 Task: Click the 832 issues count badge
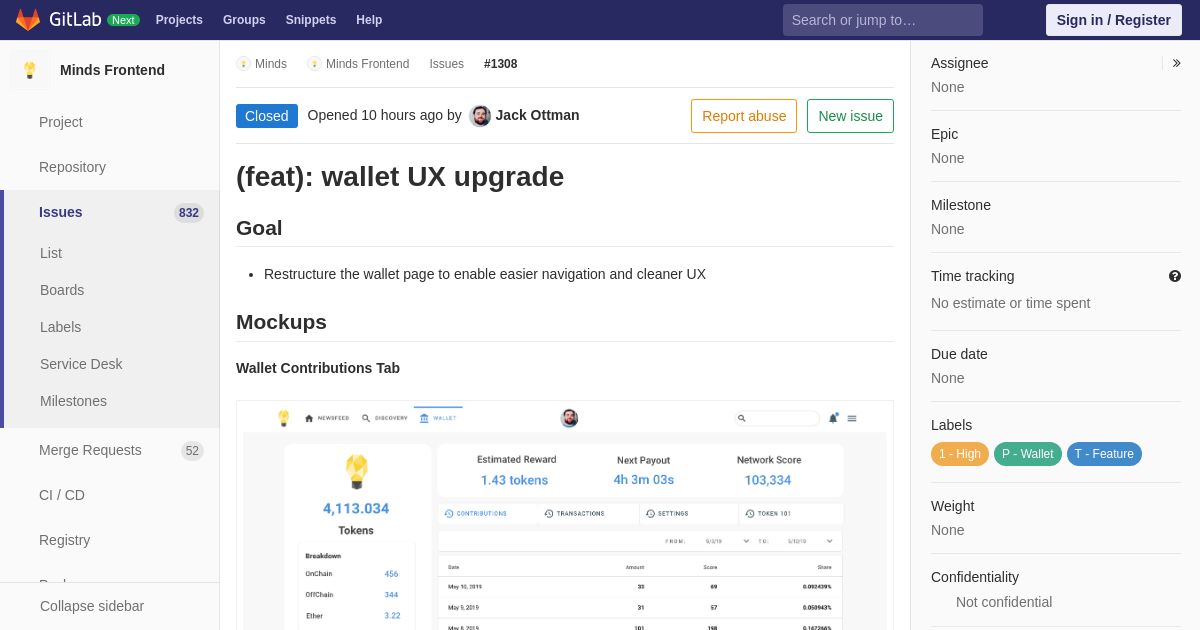tap(189, 213)
